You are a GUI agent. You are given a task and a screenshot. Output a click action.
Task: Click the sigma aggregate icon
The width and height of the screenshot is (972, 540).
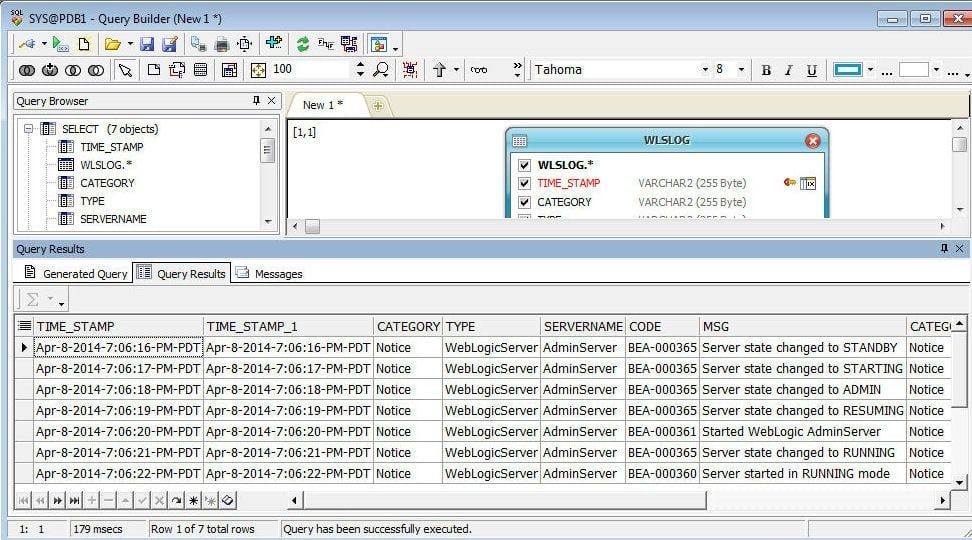click(32, 299)
